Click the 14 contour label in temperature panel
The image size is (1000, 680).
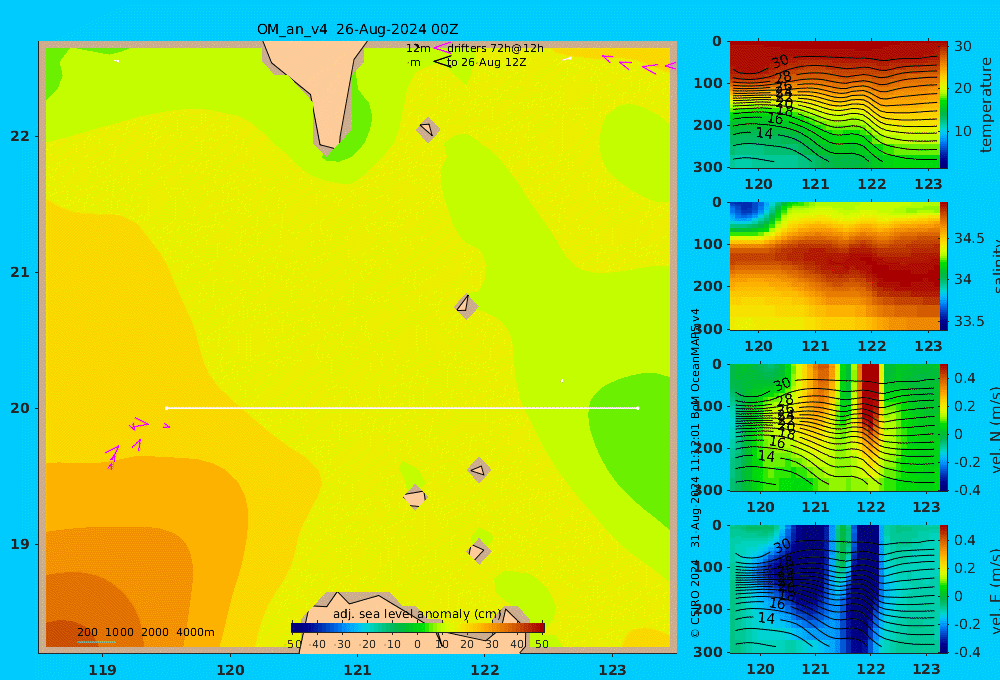pos(764,133)
